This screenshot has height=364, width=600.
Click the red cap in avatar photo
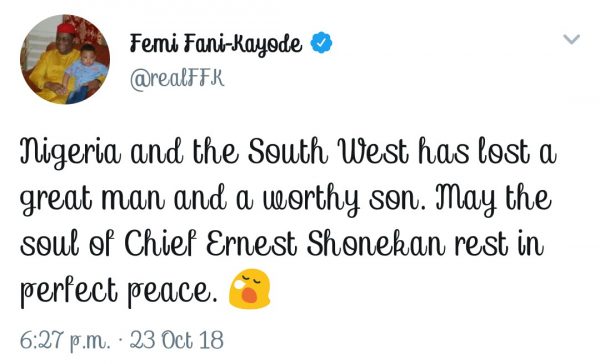tap(67, 27)
